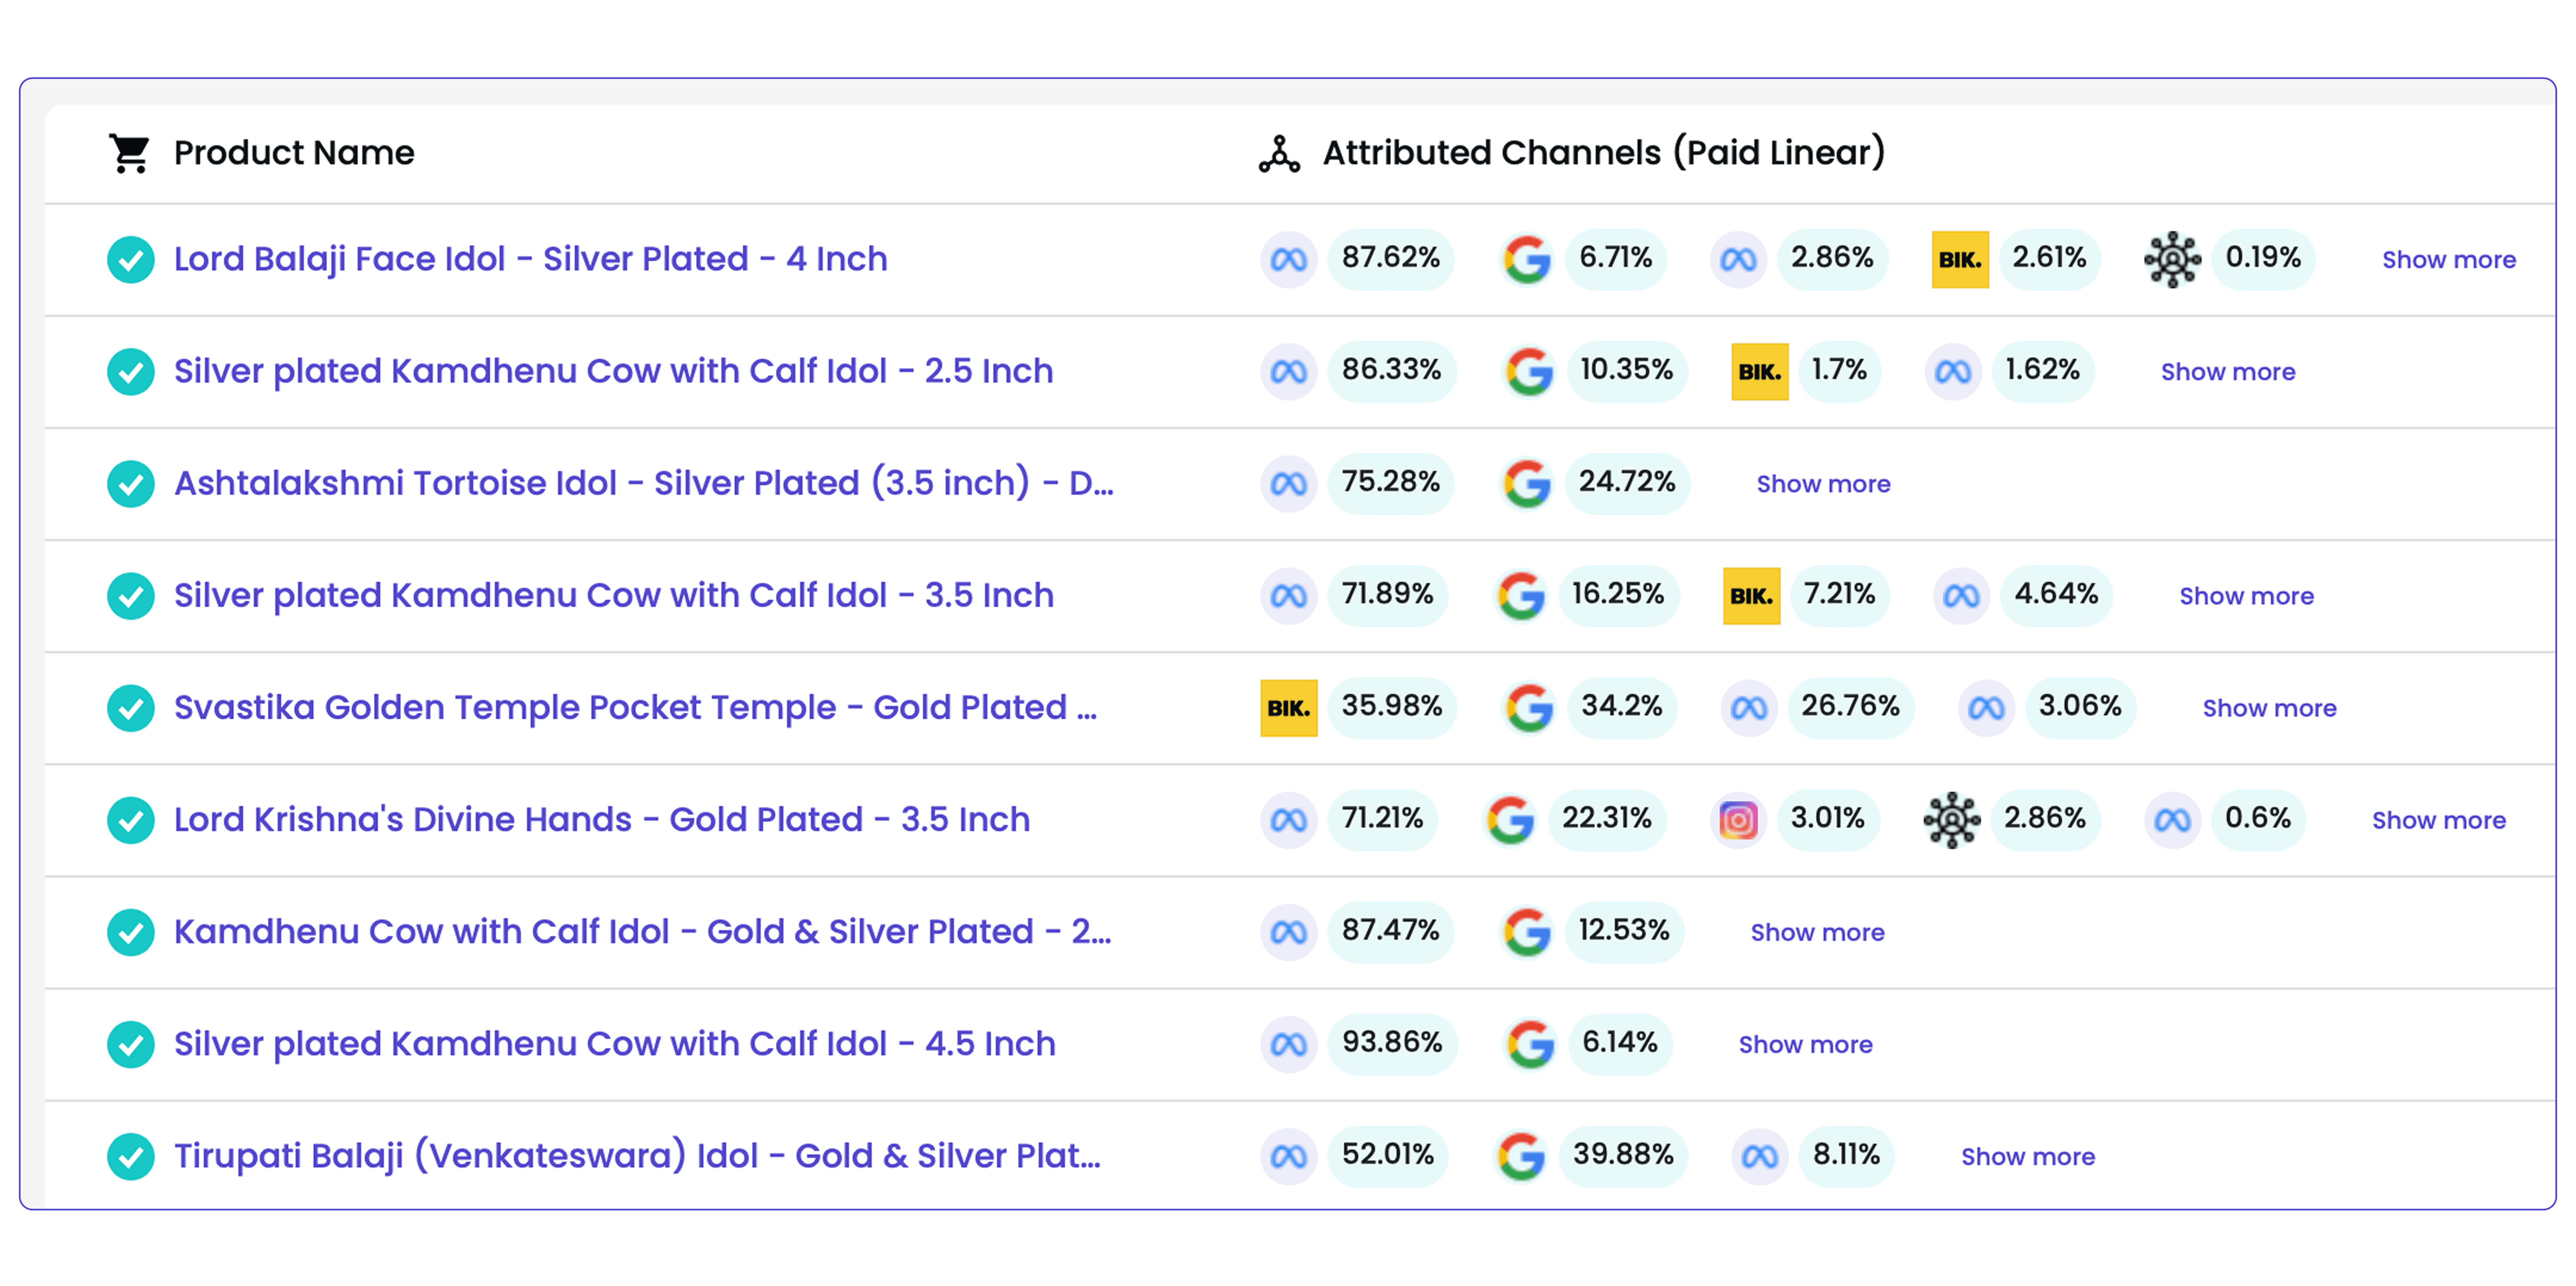The width and height of the screenshot is (2576, 1286).
Task: Click the Google icon next to 6.71%
Action: point(1527,260)
